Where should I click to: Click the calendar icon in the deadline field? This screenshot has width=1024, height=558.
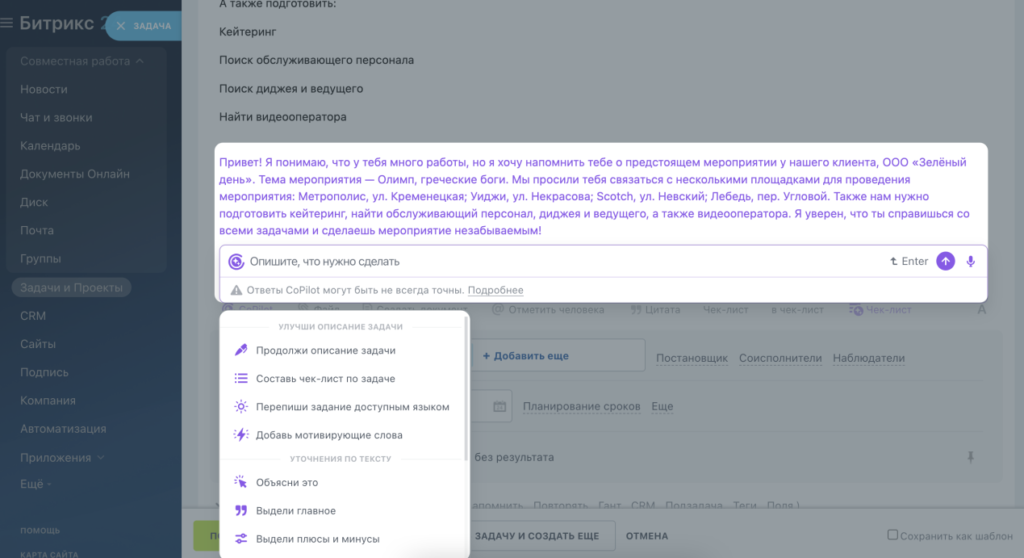click(x=500, y=406)
